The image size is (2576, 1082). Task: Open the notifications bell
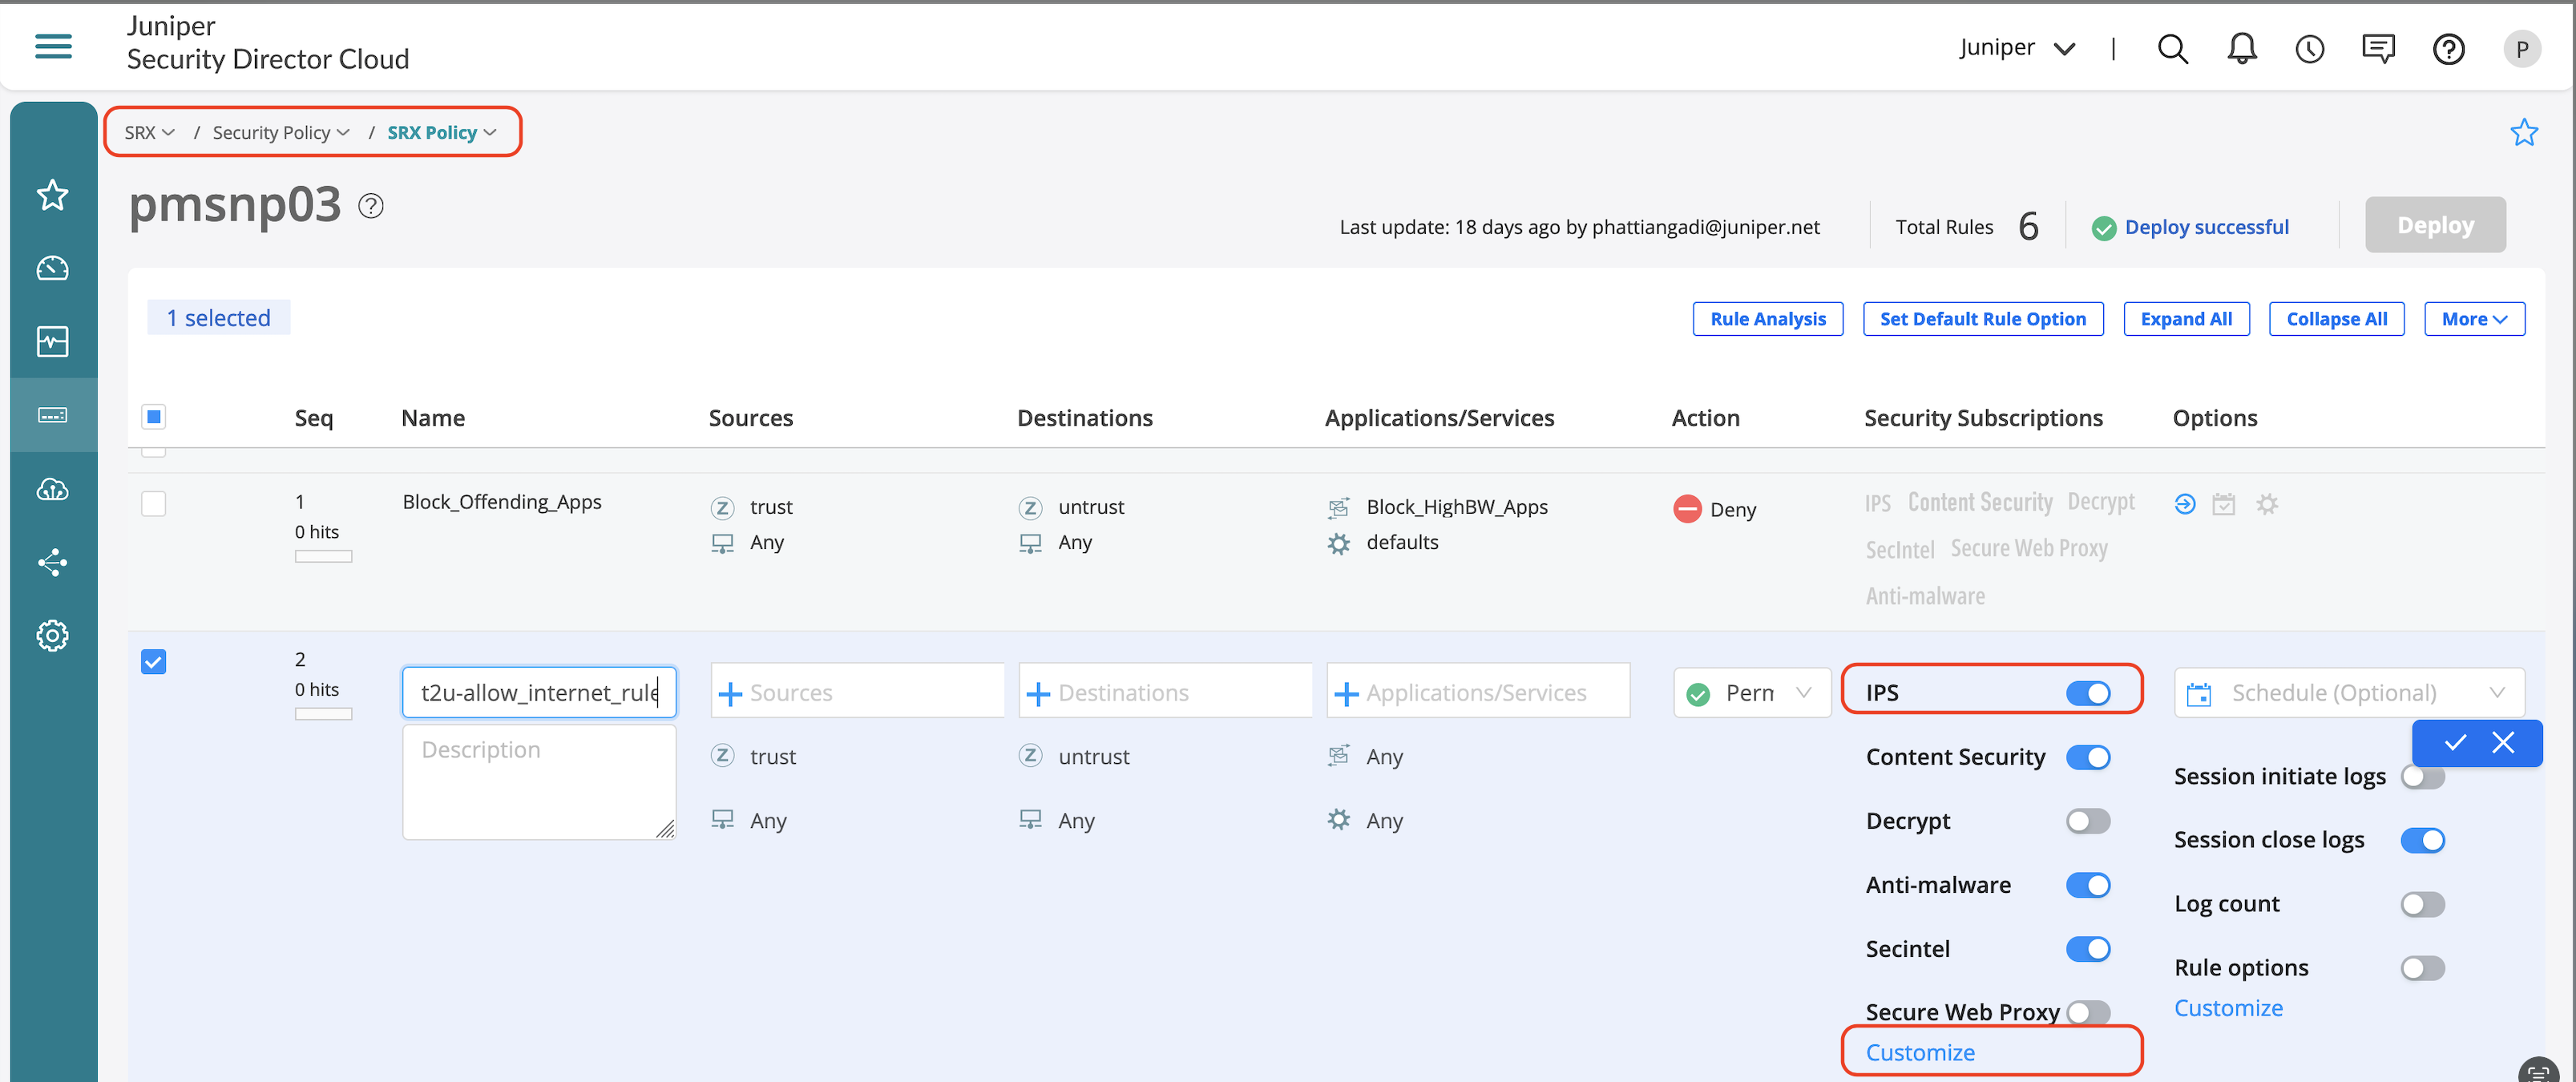pyautogui.click(x=2241, y=48)
